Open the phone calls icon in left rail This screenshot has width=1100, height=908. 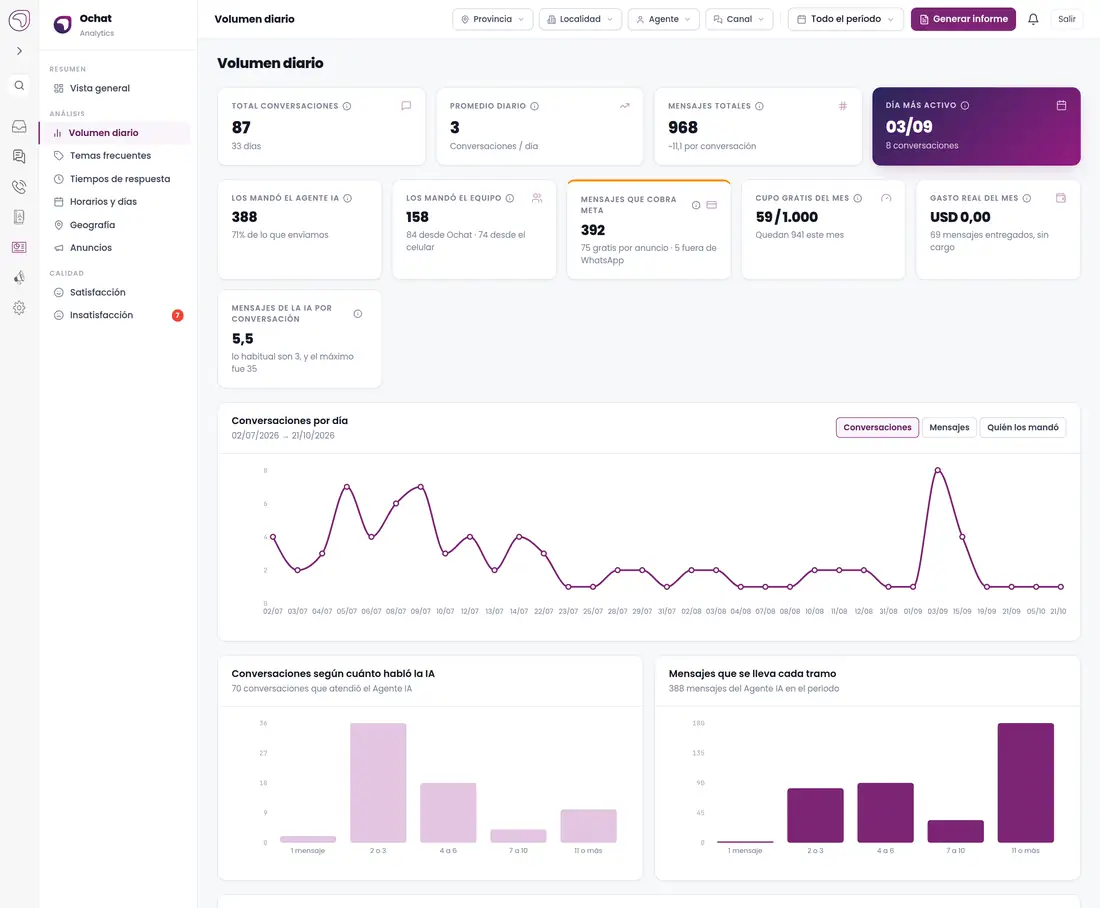[x=20, y=187]
